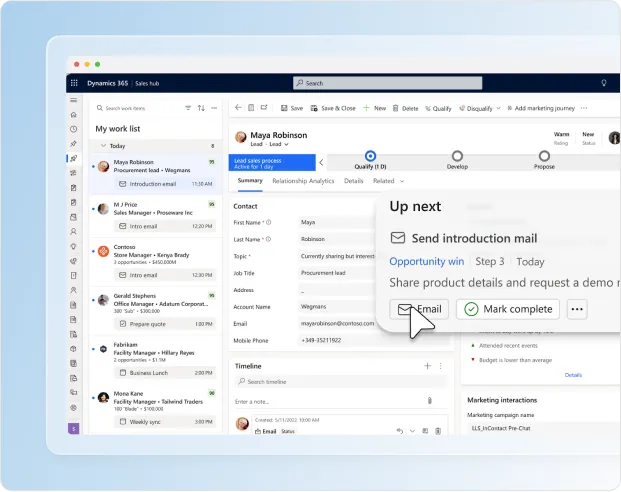Open the app launcher waffle icon
Image resolution: width=621 pixels, height=492 pixels.
point(74,83)
